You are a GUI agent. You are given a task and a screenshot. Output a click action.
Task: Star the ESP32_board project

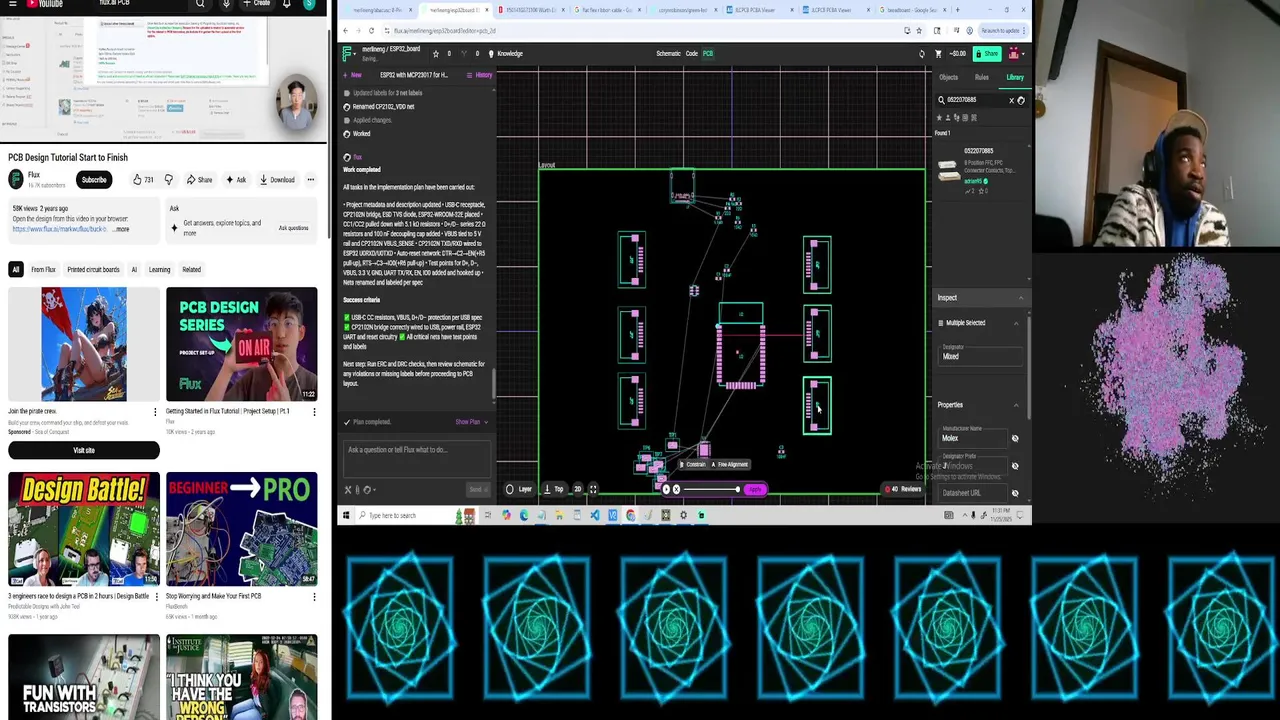point(437,53)
